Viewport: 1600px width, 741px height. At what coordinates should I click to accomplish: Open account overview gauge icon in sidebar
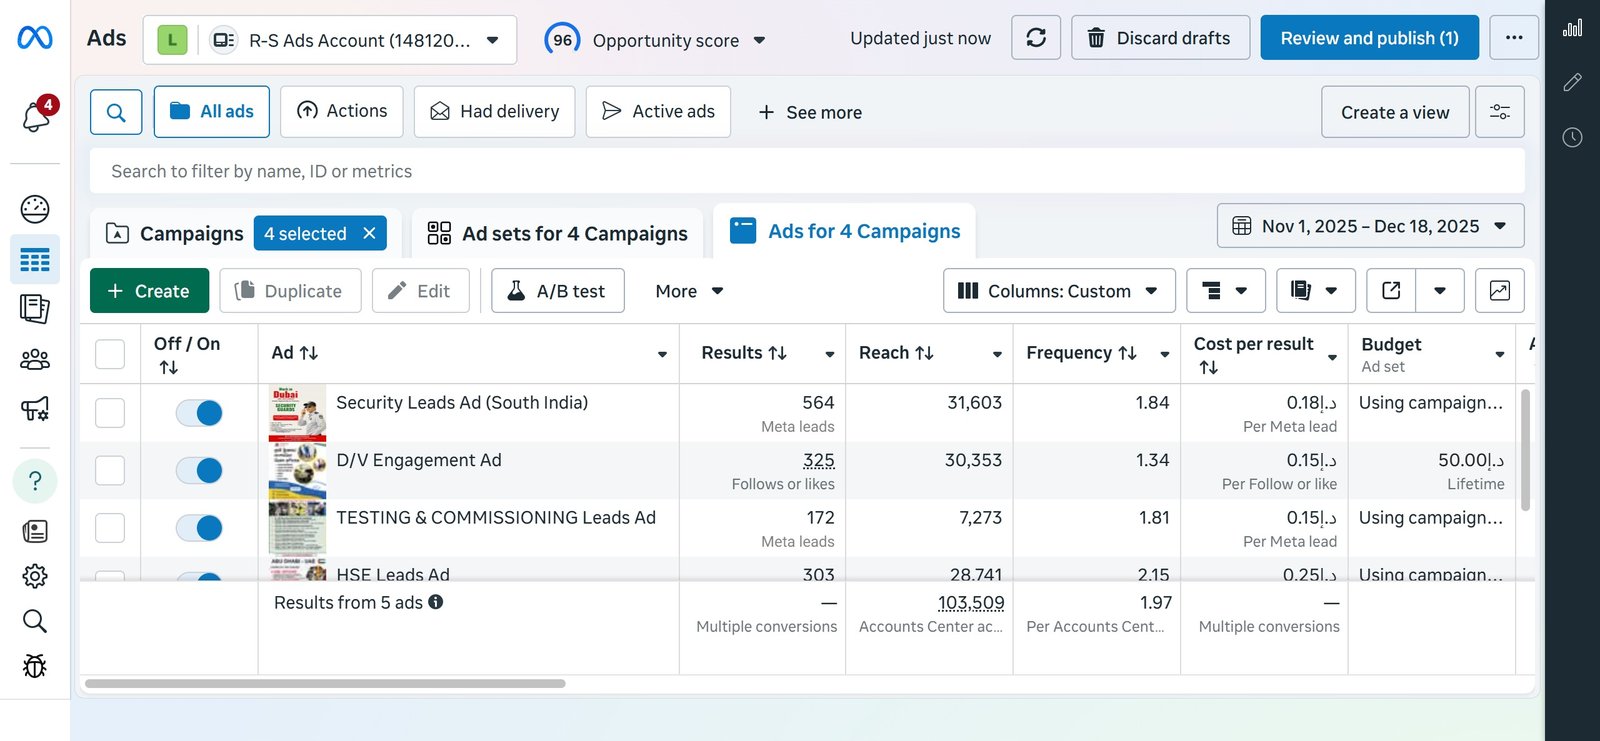[35, 209]
